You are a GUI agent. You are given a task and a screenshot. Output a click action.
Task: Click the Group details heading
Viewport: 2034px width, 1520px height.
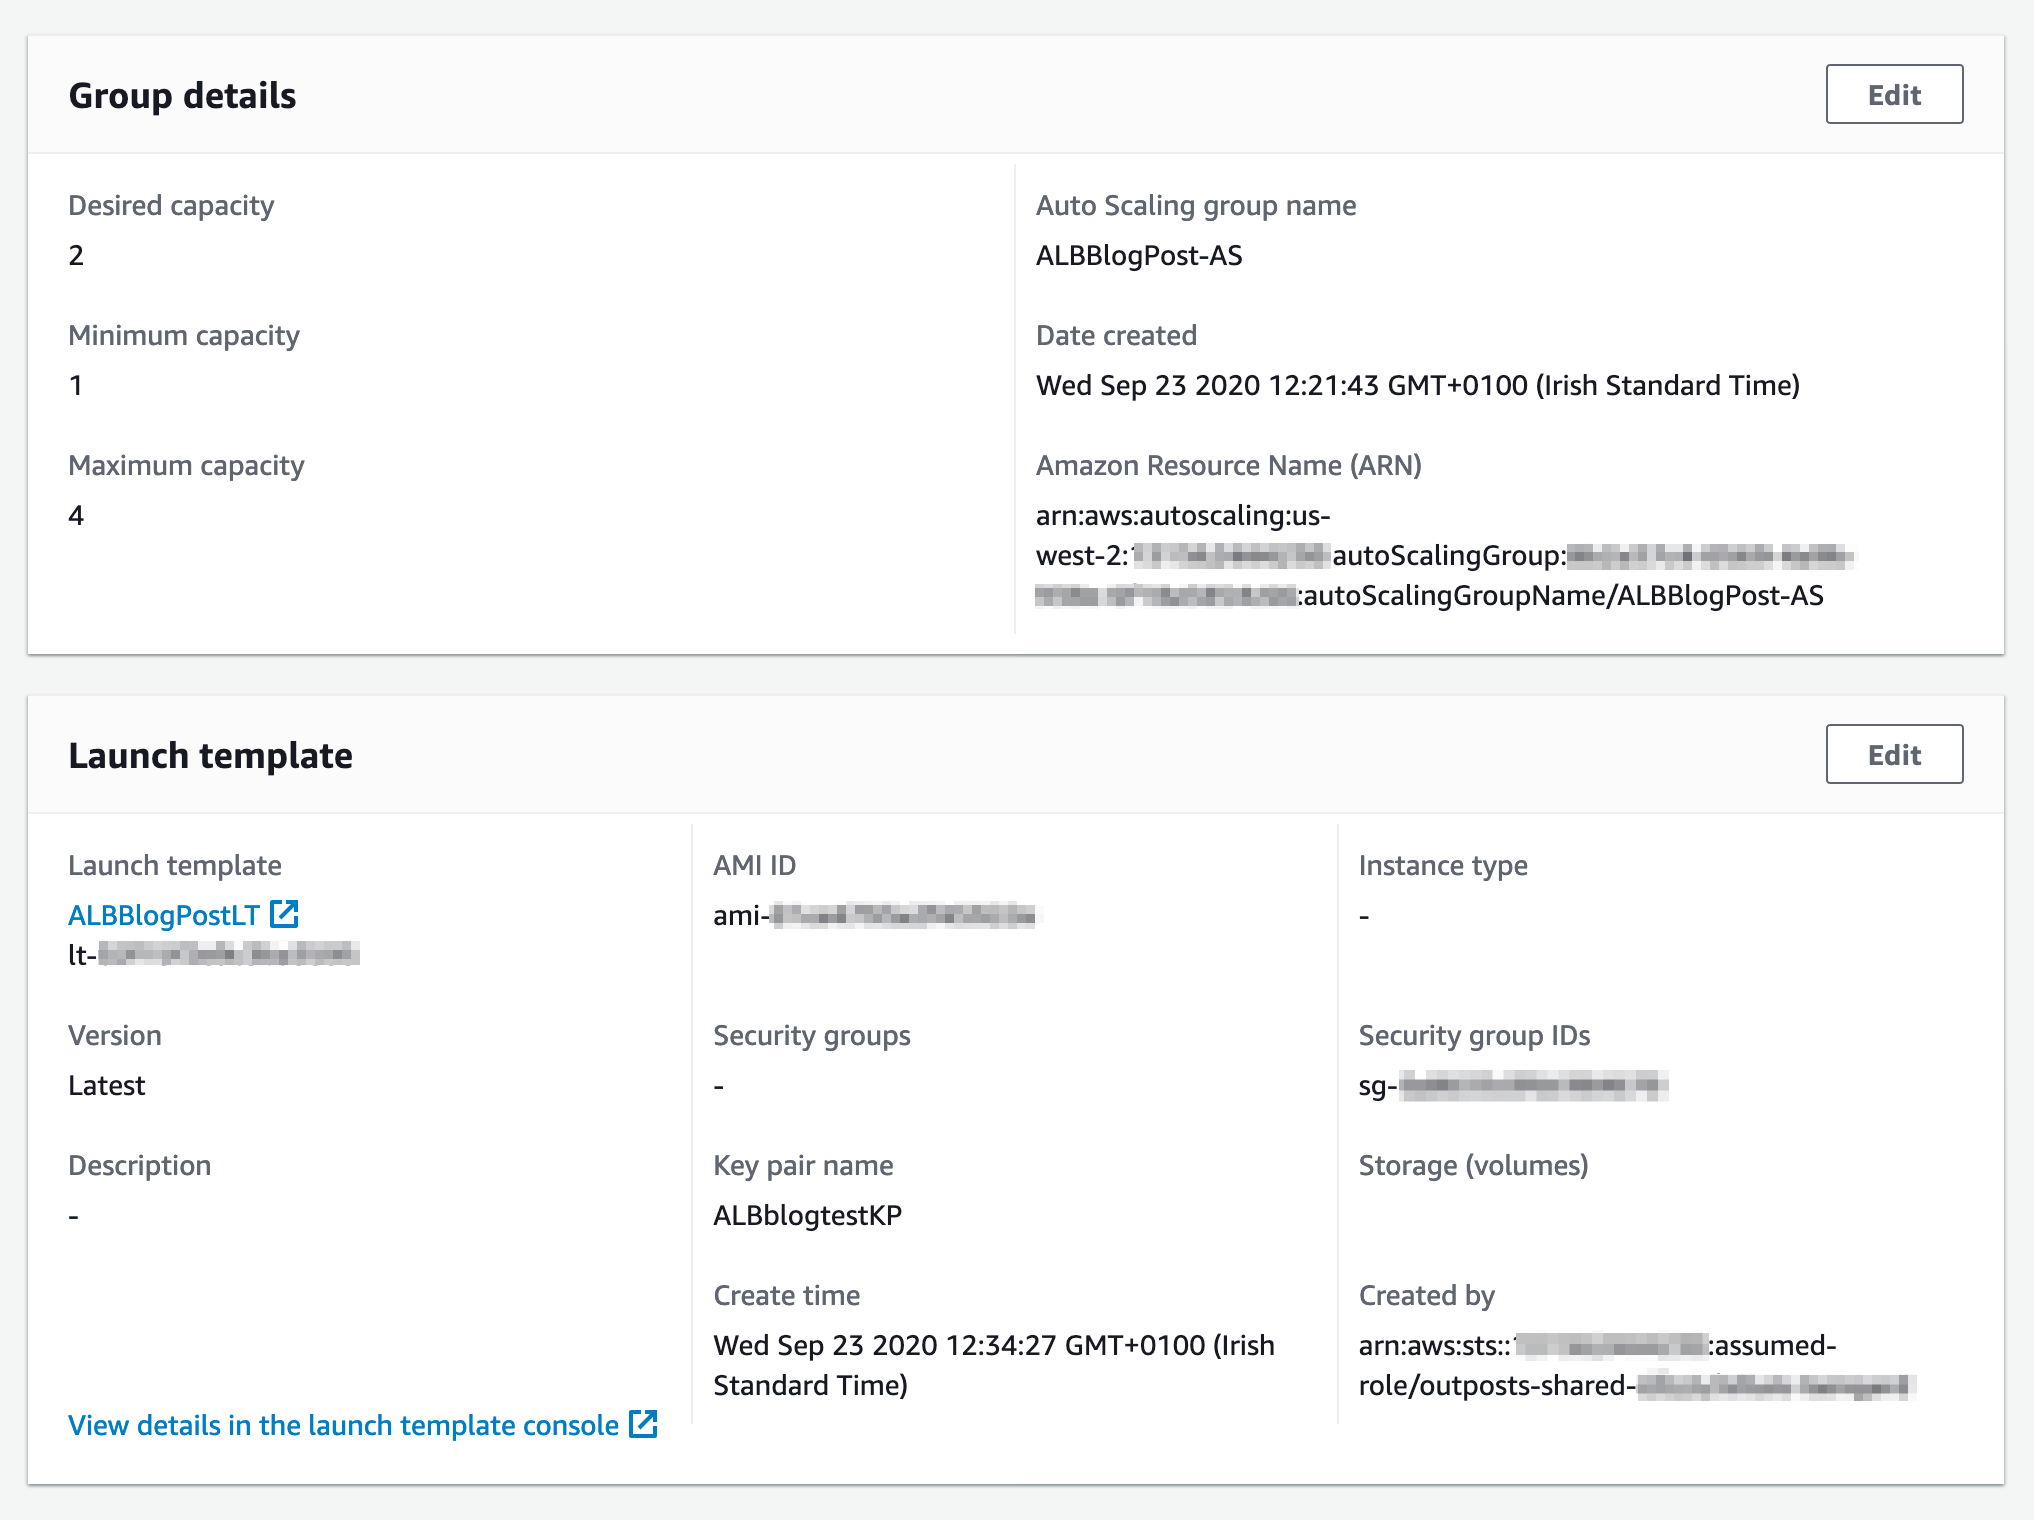click(x=182, y=96)
